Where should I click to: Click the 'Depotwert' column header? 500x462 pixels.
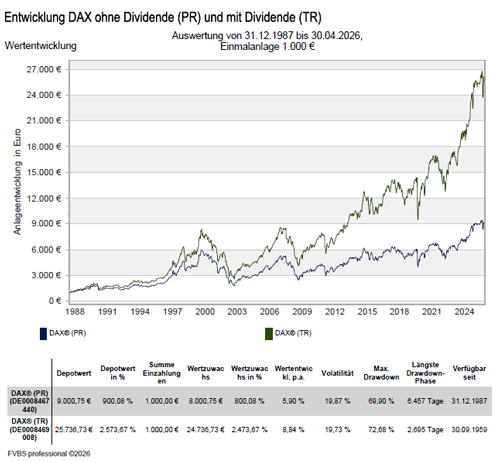pos(74,373)
